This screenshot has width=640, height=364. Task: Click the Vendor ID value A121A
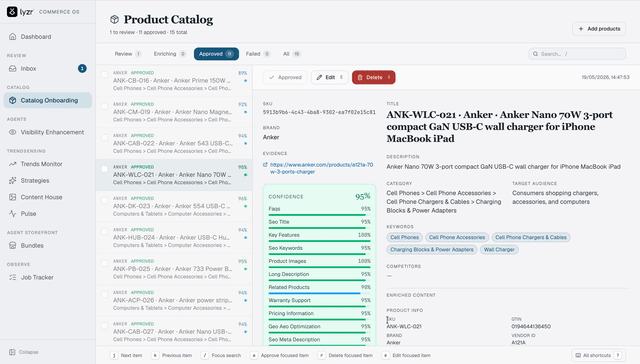[x=518, y=343]
